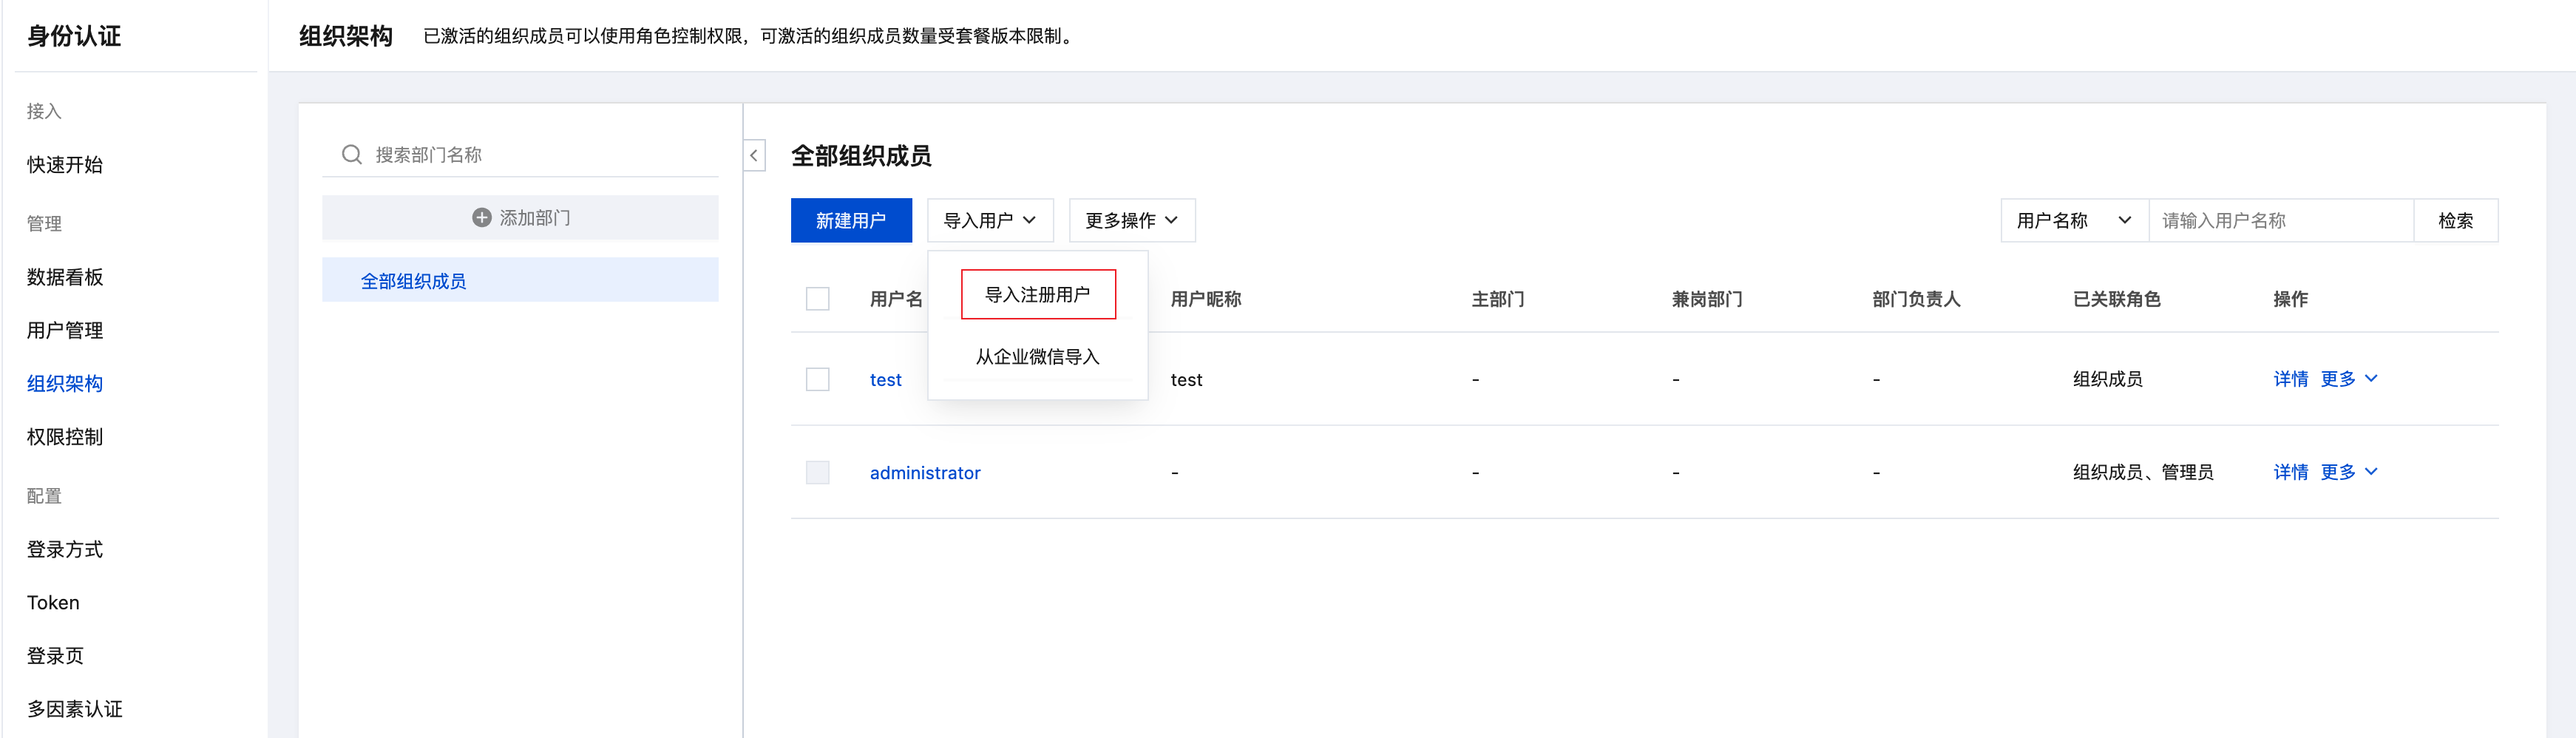Click the 新建用户 button
Screen dimensions: 2576x738
[851, 220]
